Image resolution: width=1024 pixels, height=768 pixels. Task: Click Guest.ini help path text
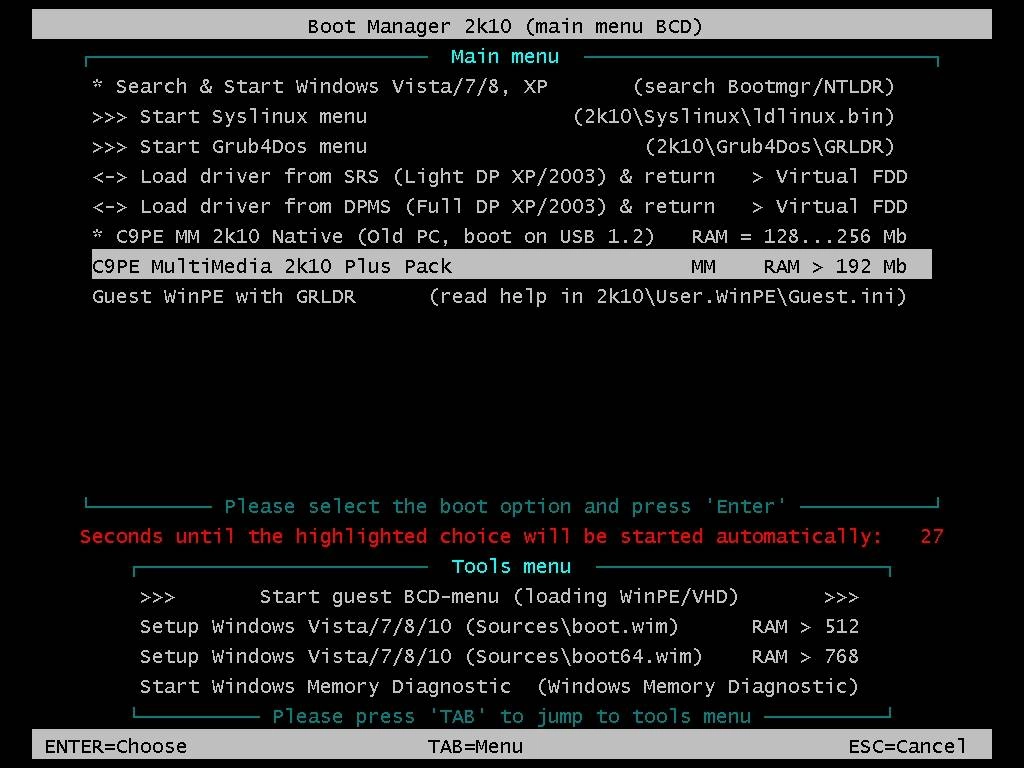pyautogui.click(x=667, y=296)
